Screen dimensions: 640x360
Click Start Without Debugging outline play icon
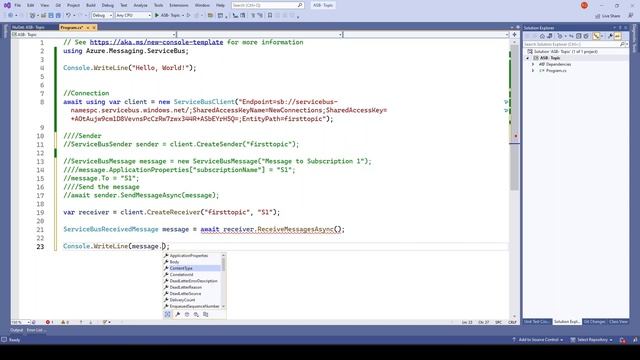point(188,15)
